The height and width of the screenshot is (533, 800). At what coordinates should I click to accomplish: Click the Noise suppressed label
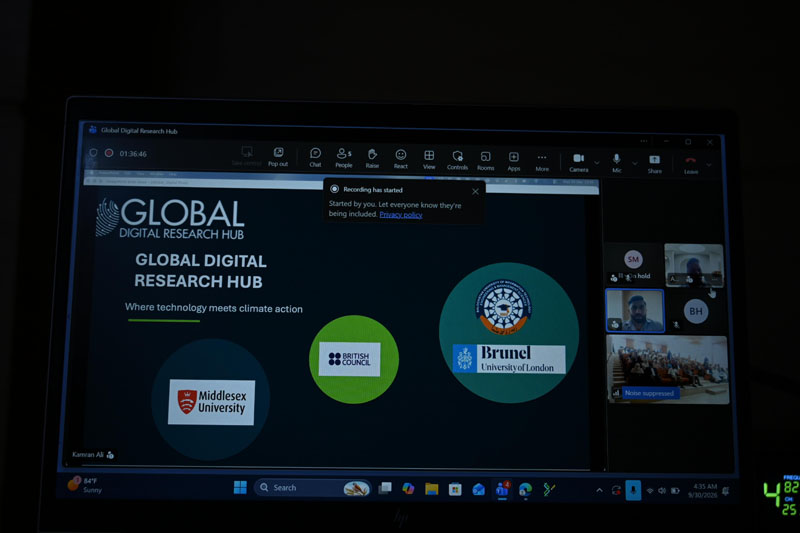(649, 393)
